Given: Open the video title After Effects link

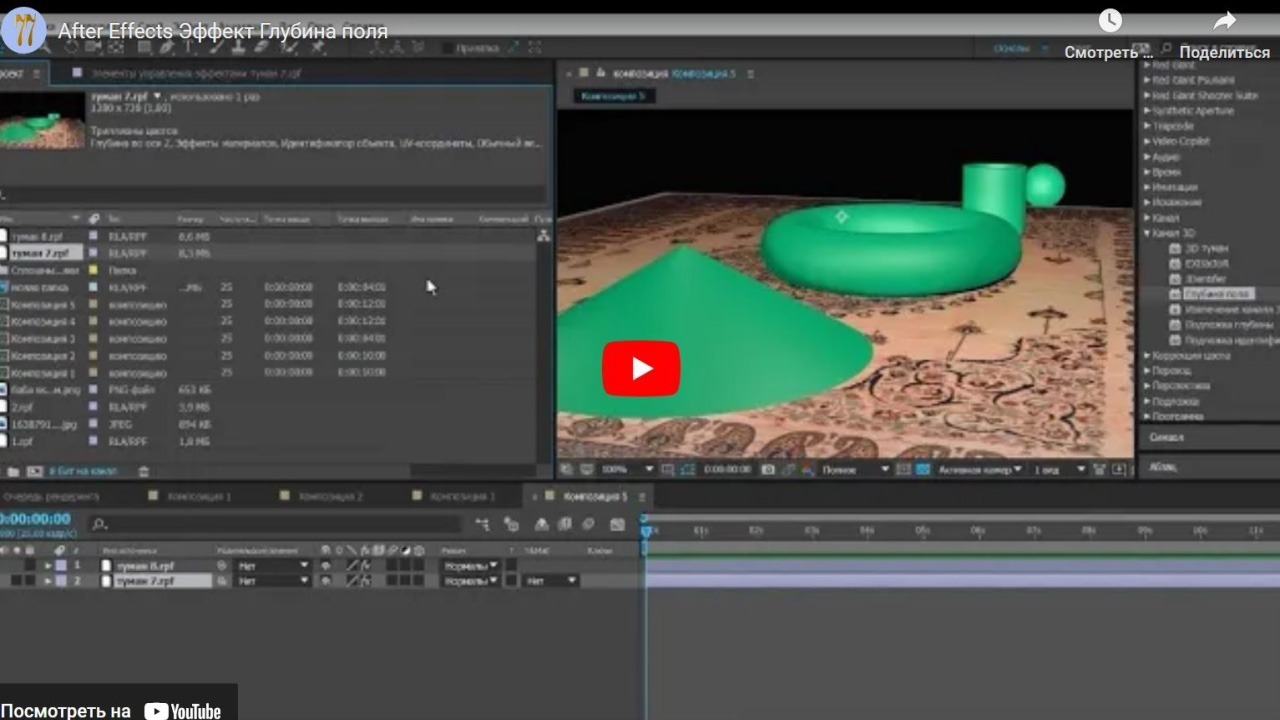Looking at the screenshot, I should tap(222, 31).
